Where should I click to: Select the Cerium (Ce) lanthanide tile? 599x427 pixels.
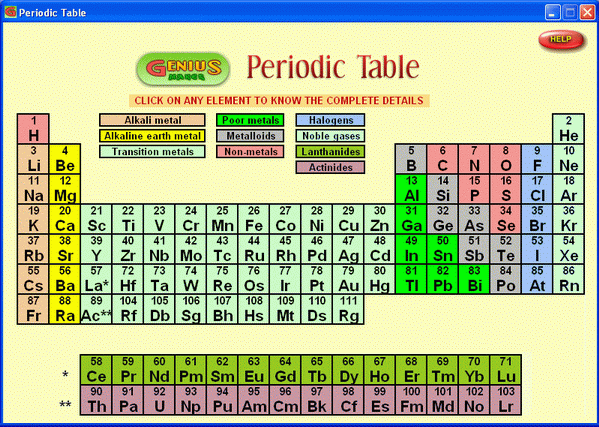96,370
